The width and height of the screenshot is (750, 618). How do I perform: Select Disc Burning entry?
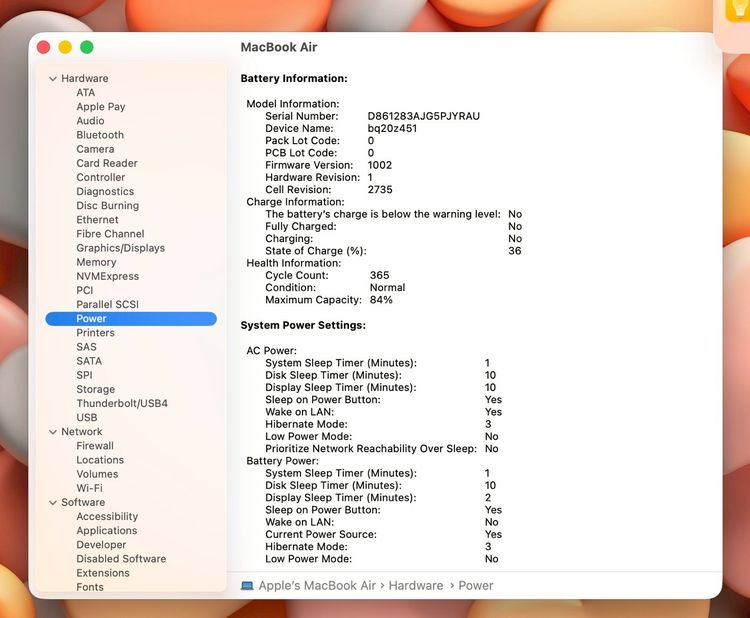click(x=108, y=205)
